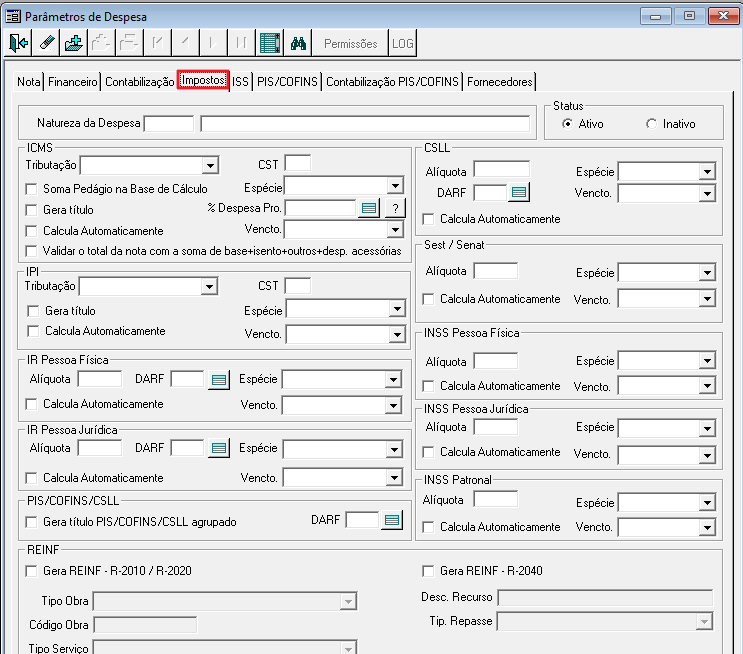
Task: Open the Impostos tab
Action: 203,80
